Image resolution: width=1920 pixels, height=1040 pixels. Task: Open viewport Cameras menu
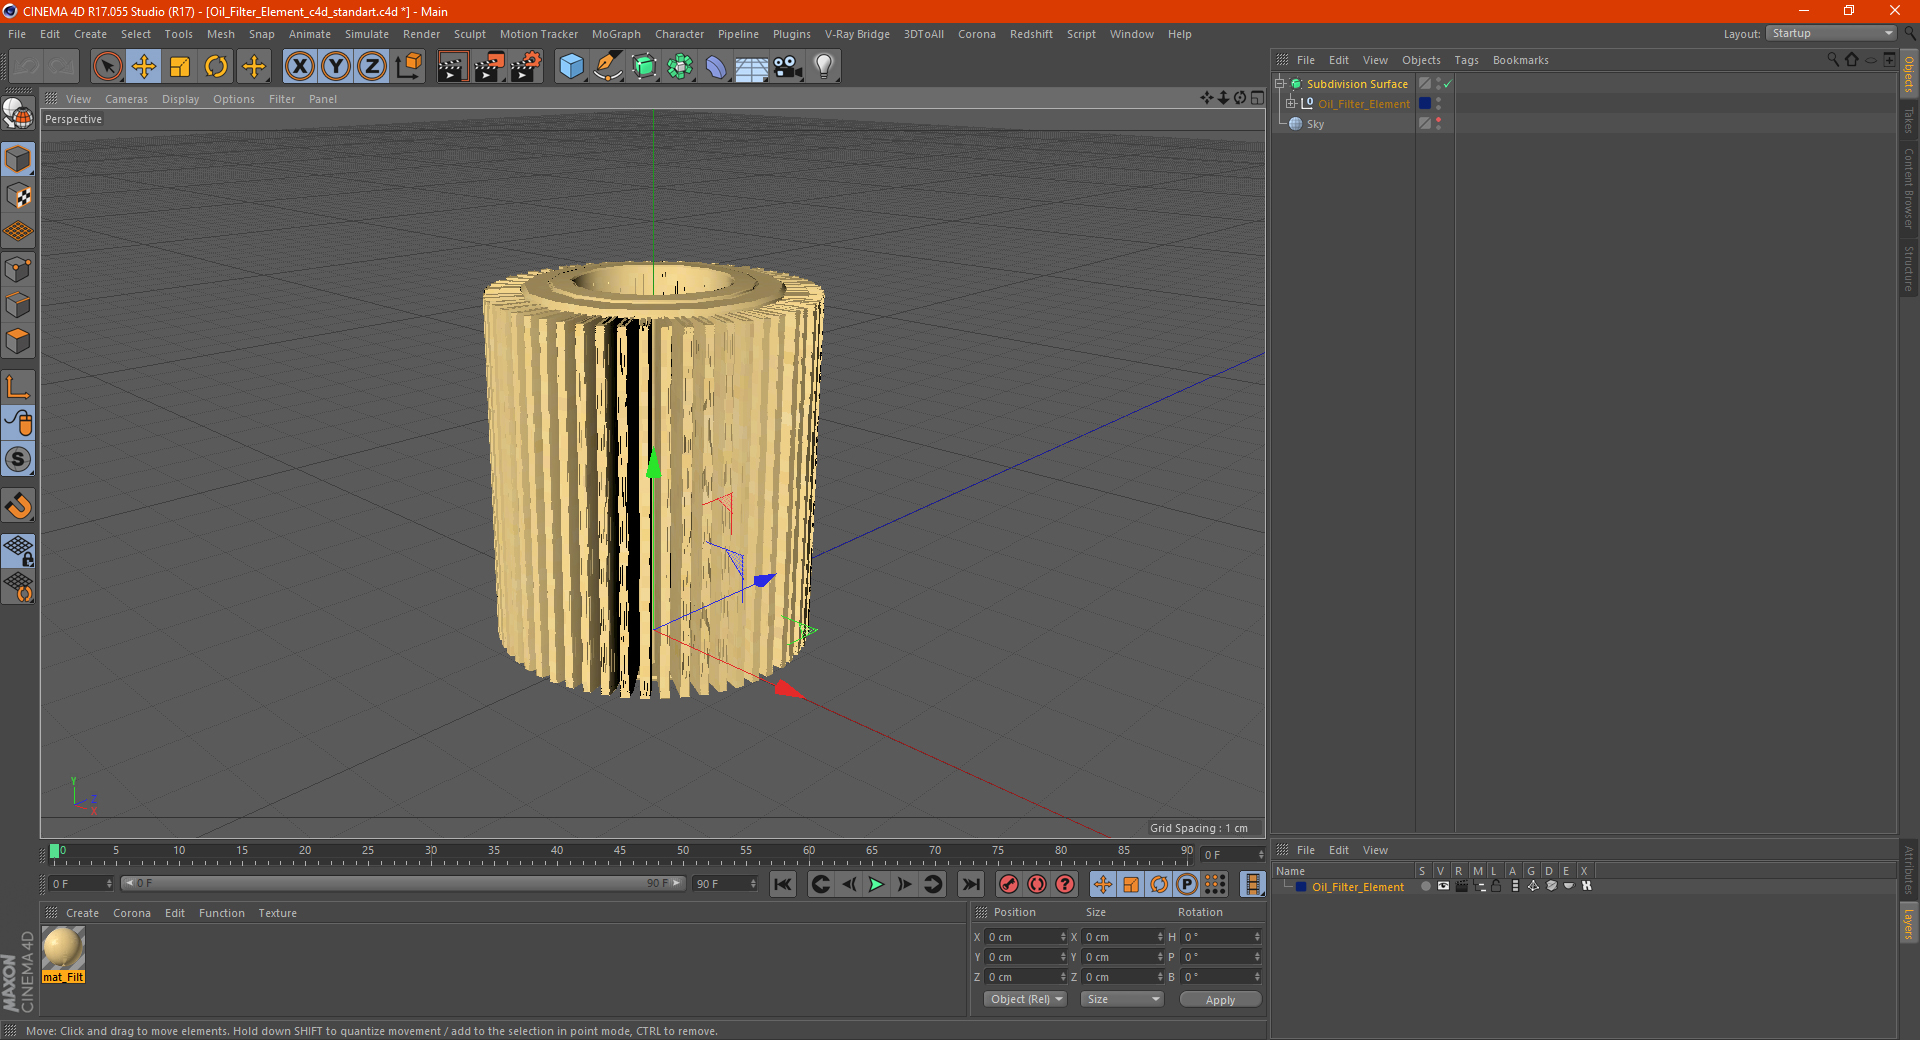tap(126, 99)
